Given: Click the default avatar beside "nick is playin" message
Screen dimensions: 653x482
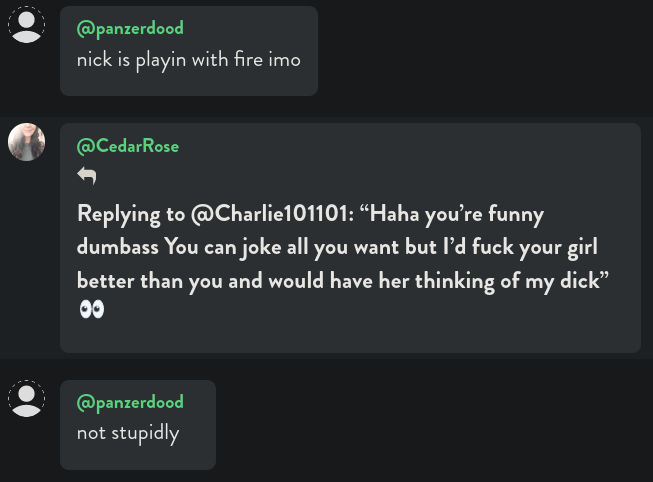Looking at the screenshot, I should (x=27, y=25).
